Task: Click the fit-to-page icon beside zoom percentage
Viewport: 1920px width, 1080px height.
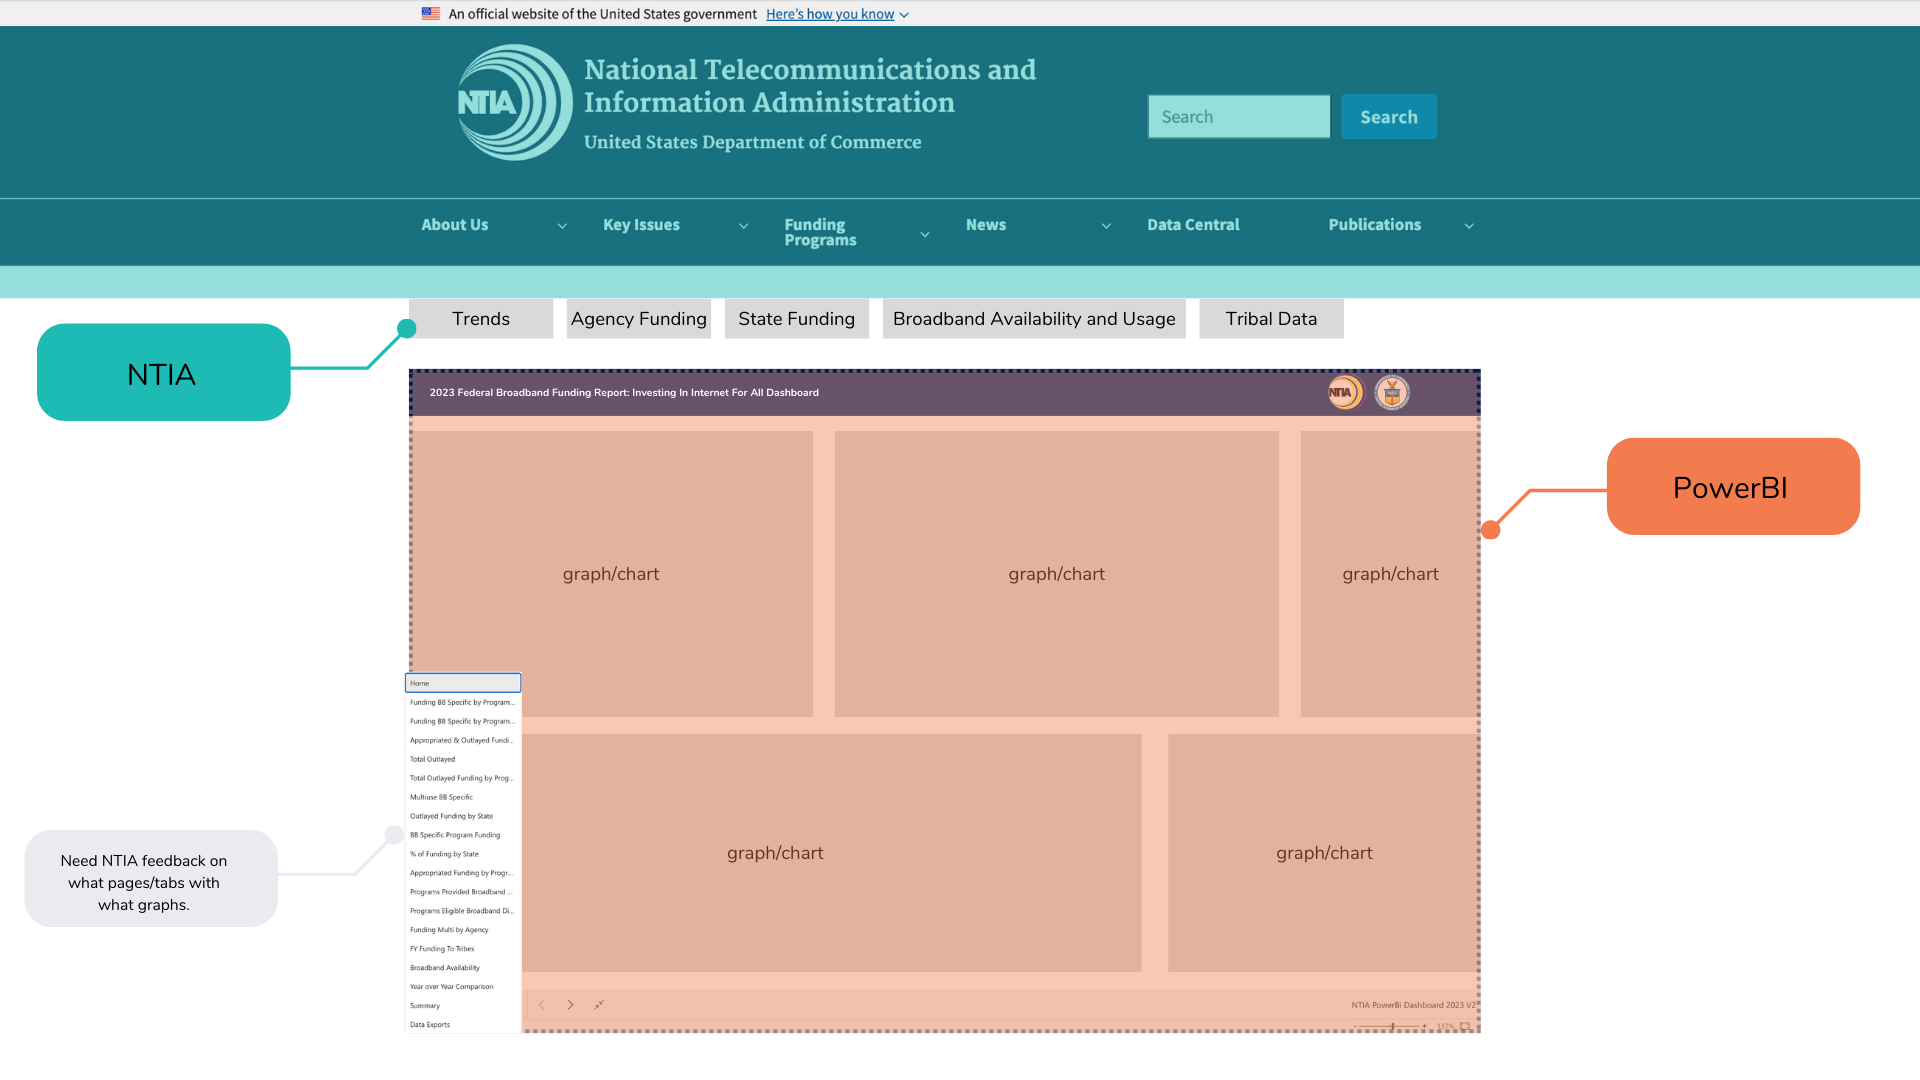Action: click(x=1466, y=1027)
